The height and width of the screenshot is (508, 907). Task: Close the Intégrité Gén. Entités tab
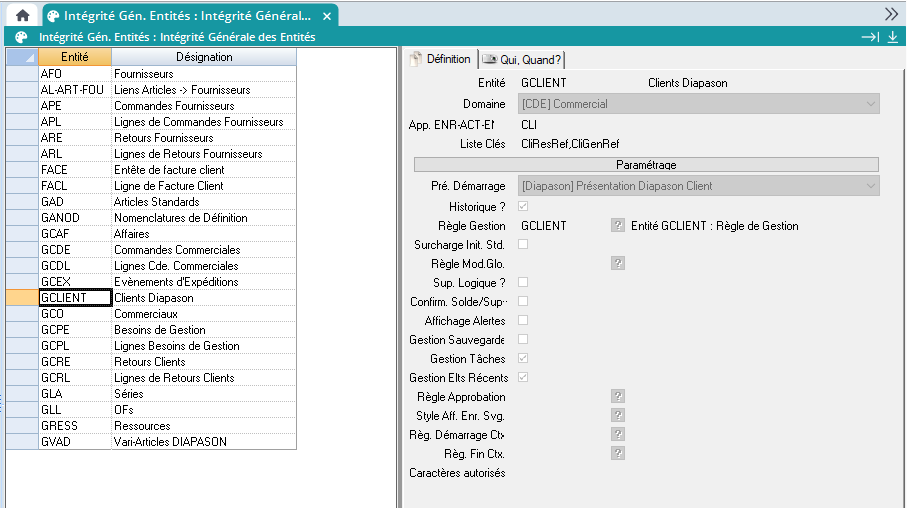tap(325, 16)
